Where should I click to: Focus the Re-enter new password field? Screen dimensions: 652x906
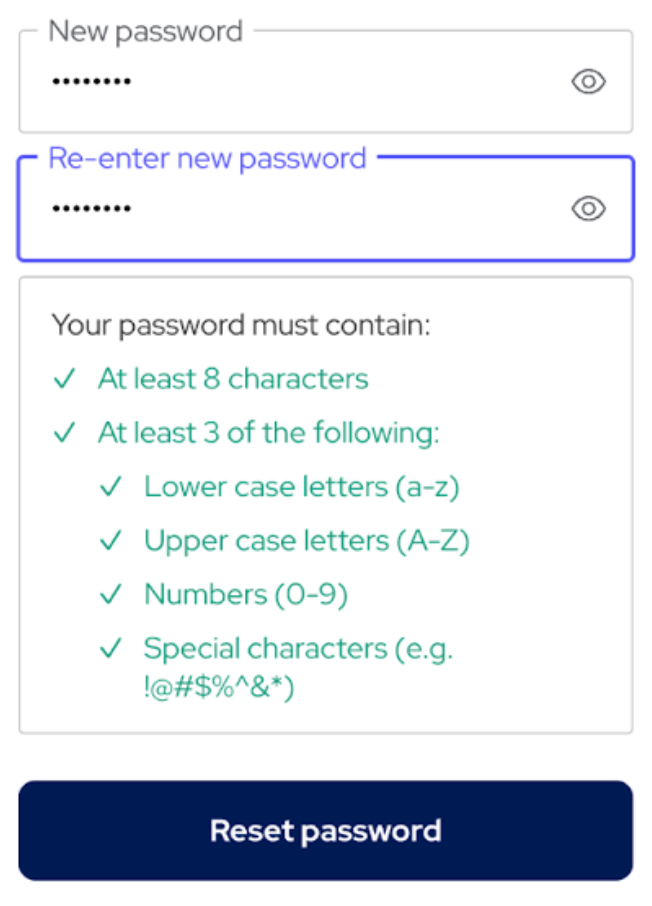300,208
